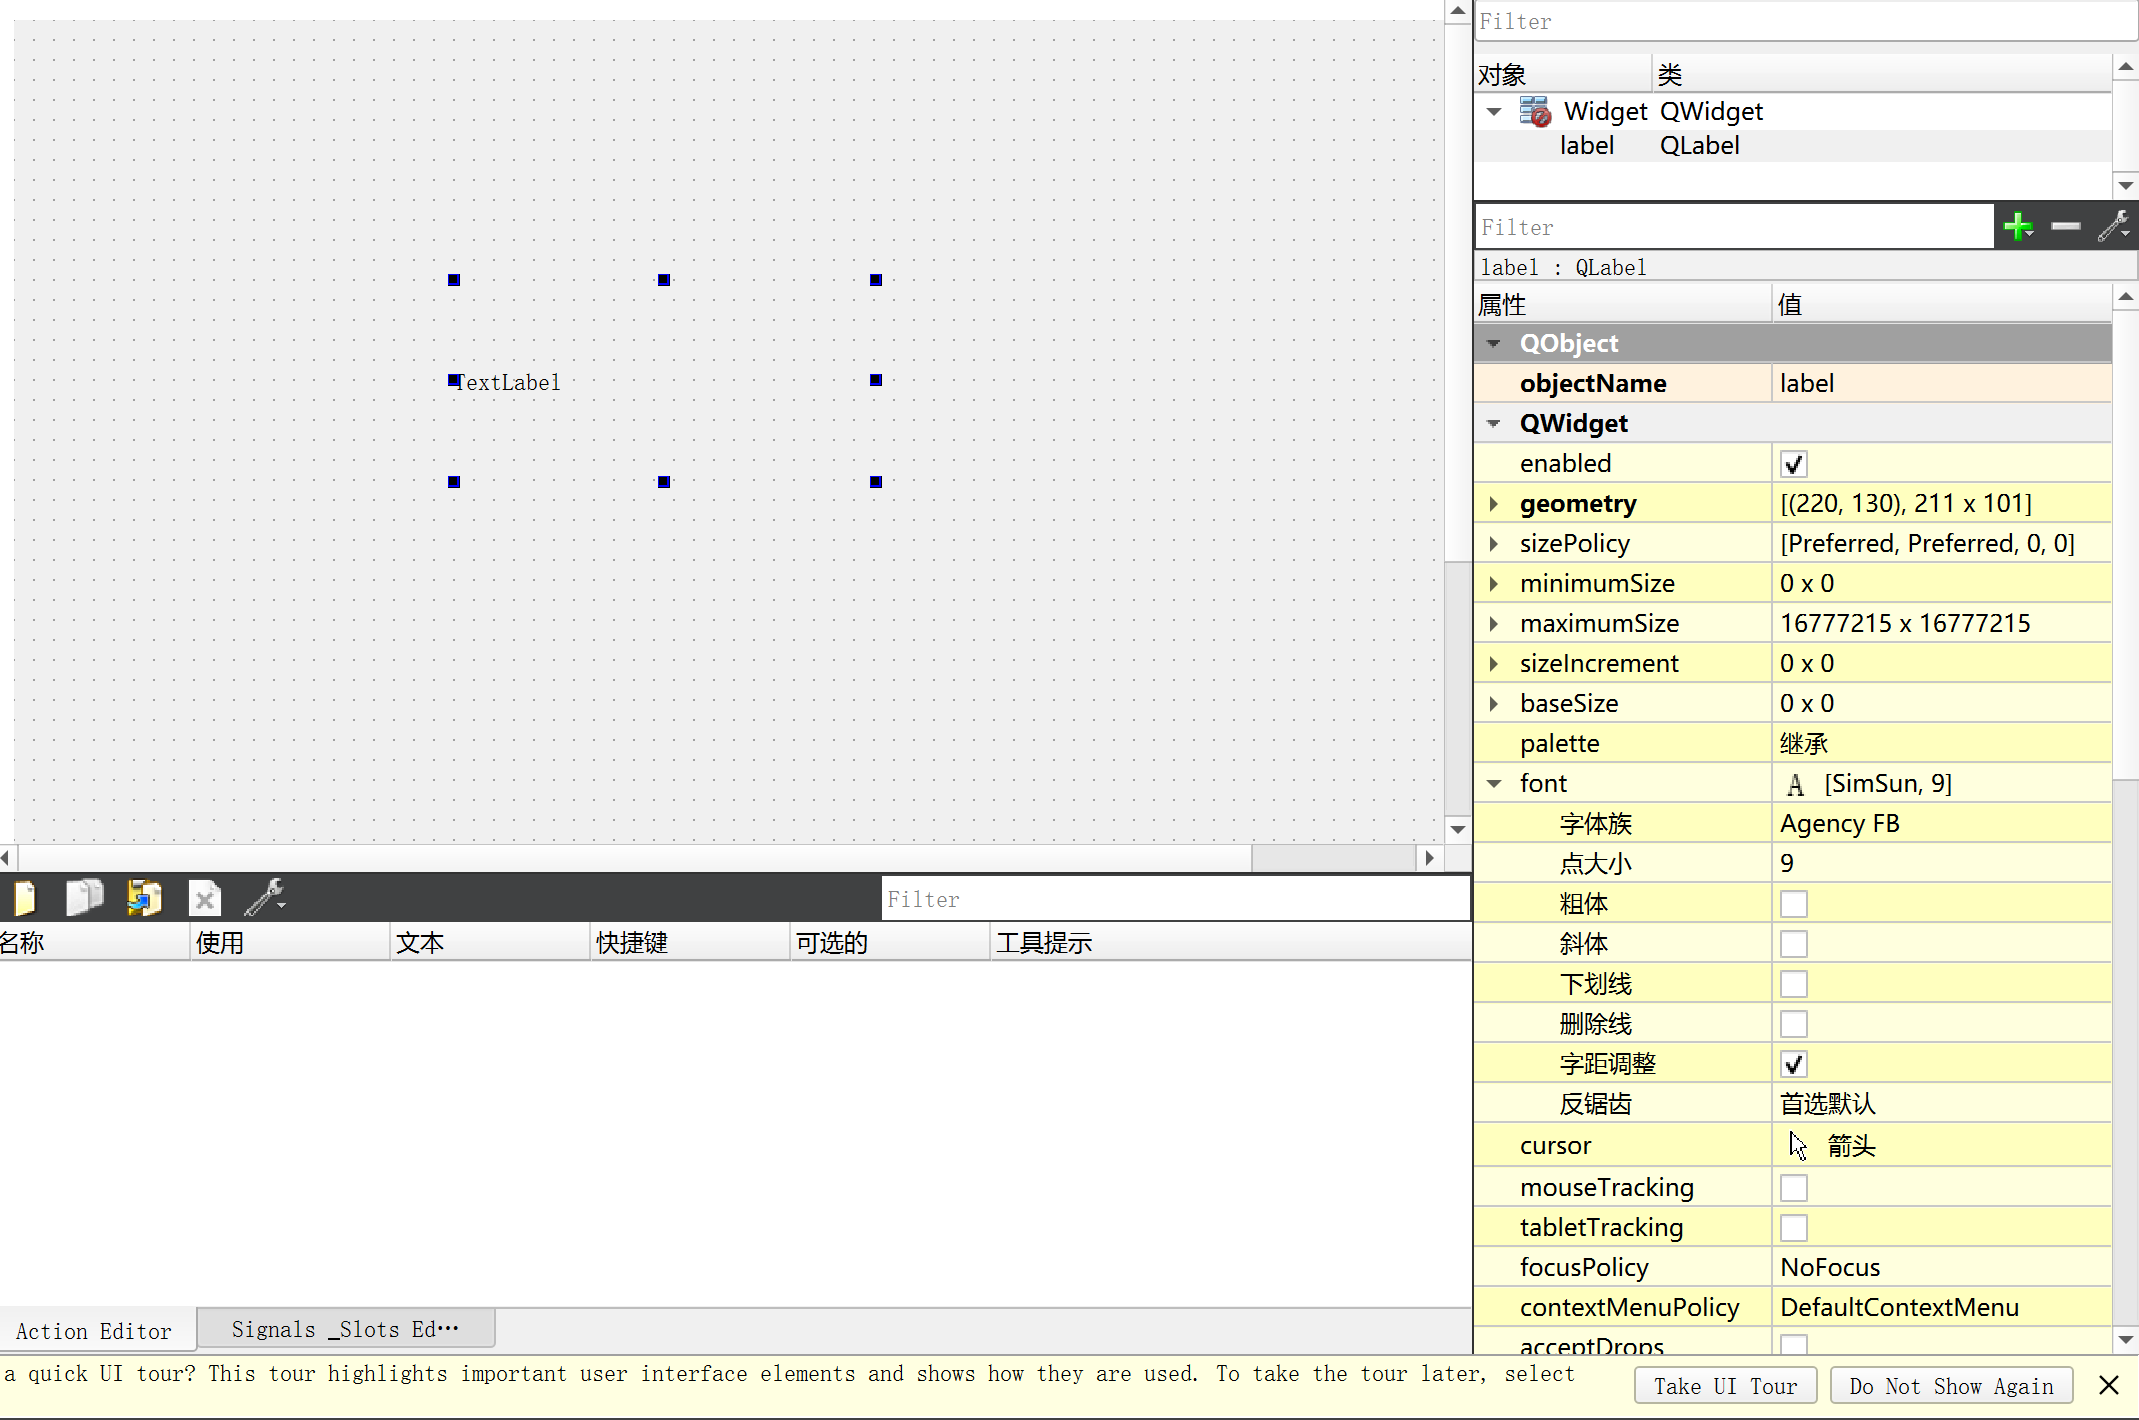Image resolution: width=2139 pixels, height=1420 pixels.
Task: Click the Copy action icon
Action: coord(84,898)
